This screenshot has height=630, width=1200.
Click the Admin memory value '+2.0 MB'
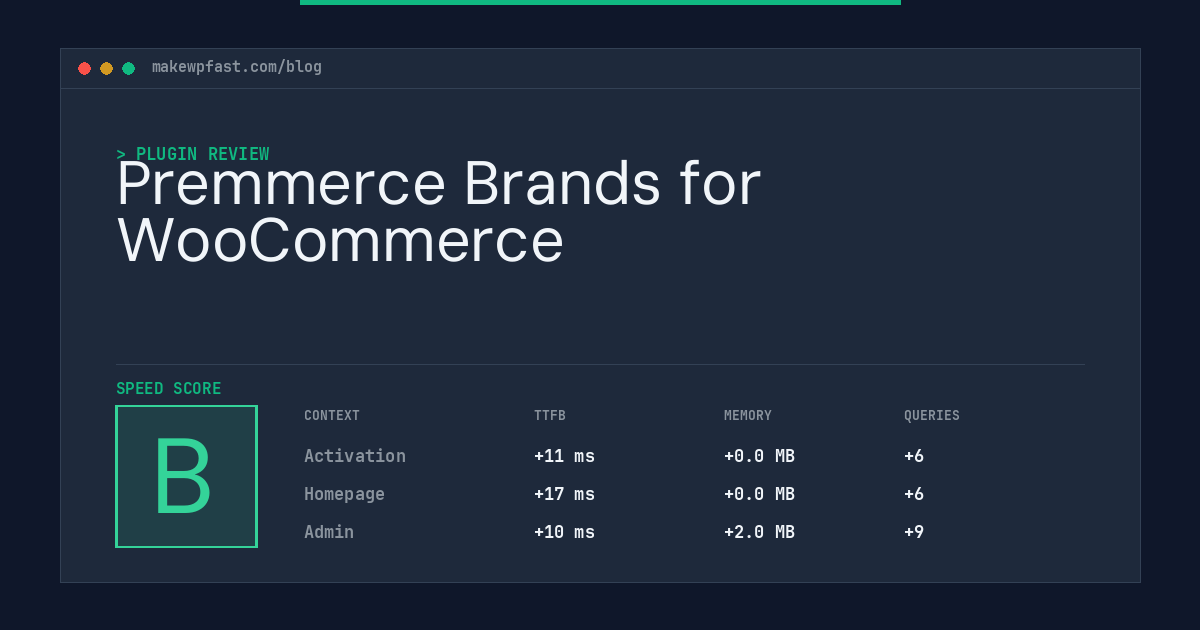(x=759, y=532)
